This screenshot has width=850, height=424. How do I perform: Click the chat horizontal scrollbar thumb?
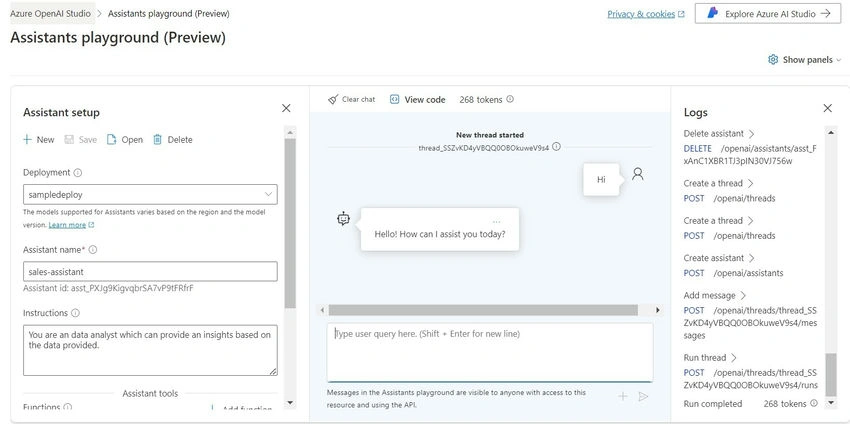pyautogui.click(x=483, y=310)
